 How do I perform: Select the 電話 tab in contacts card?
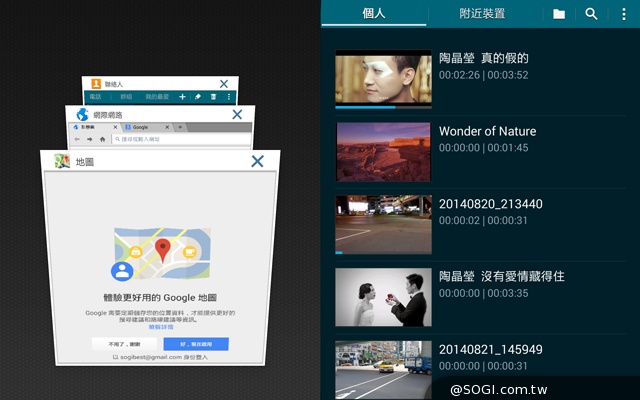coord(95,97)
